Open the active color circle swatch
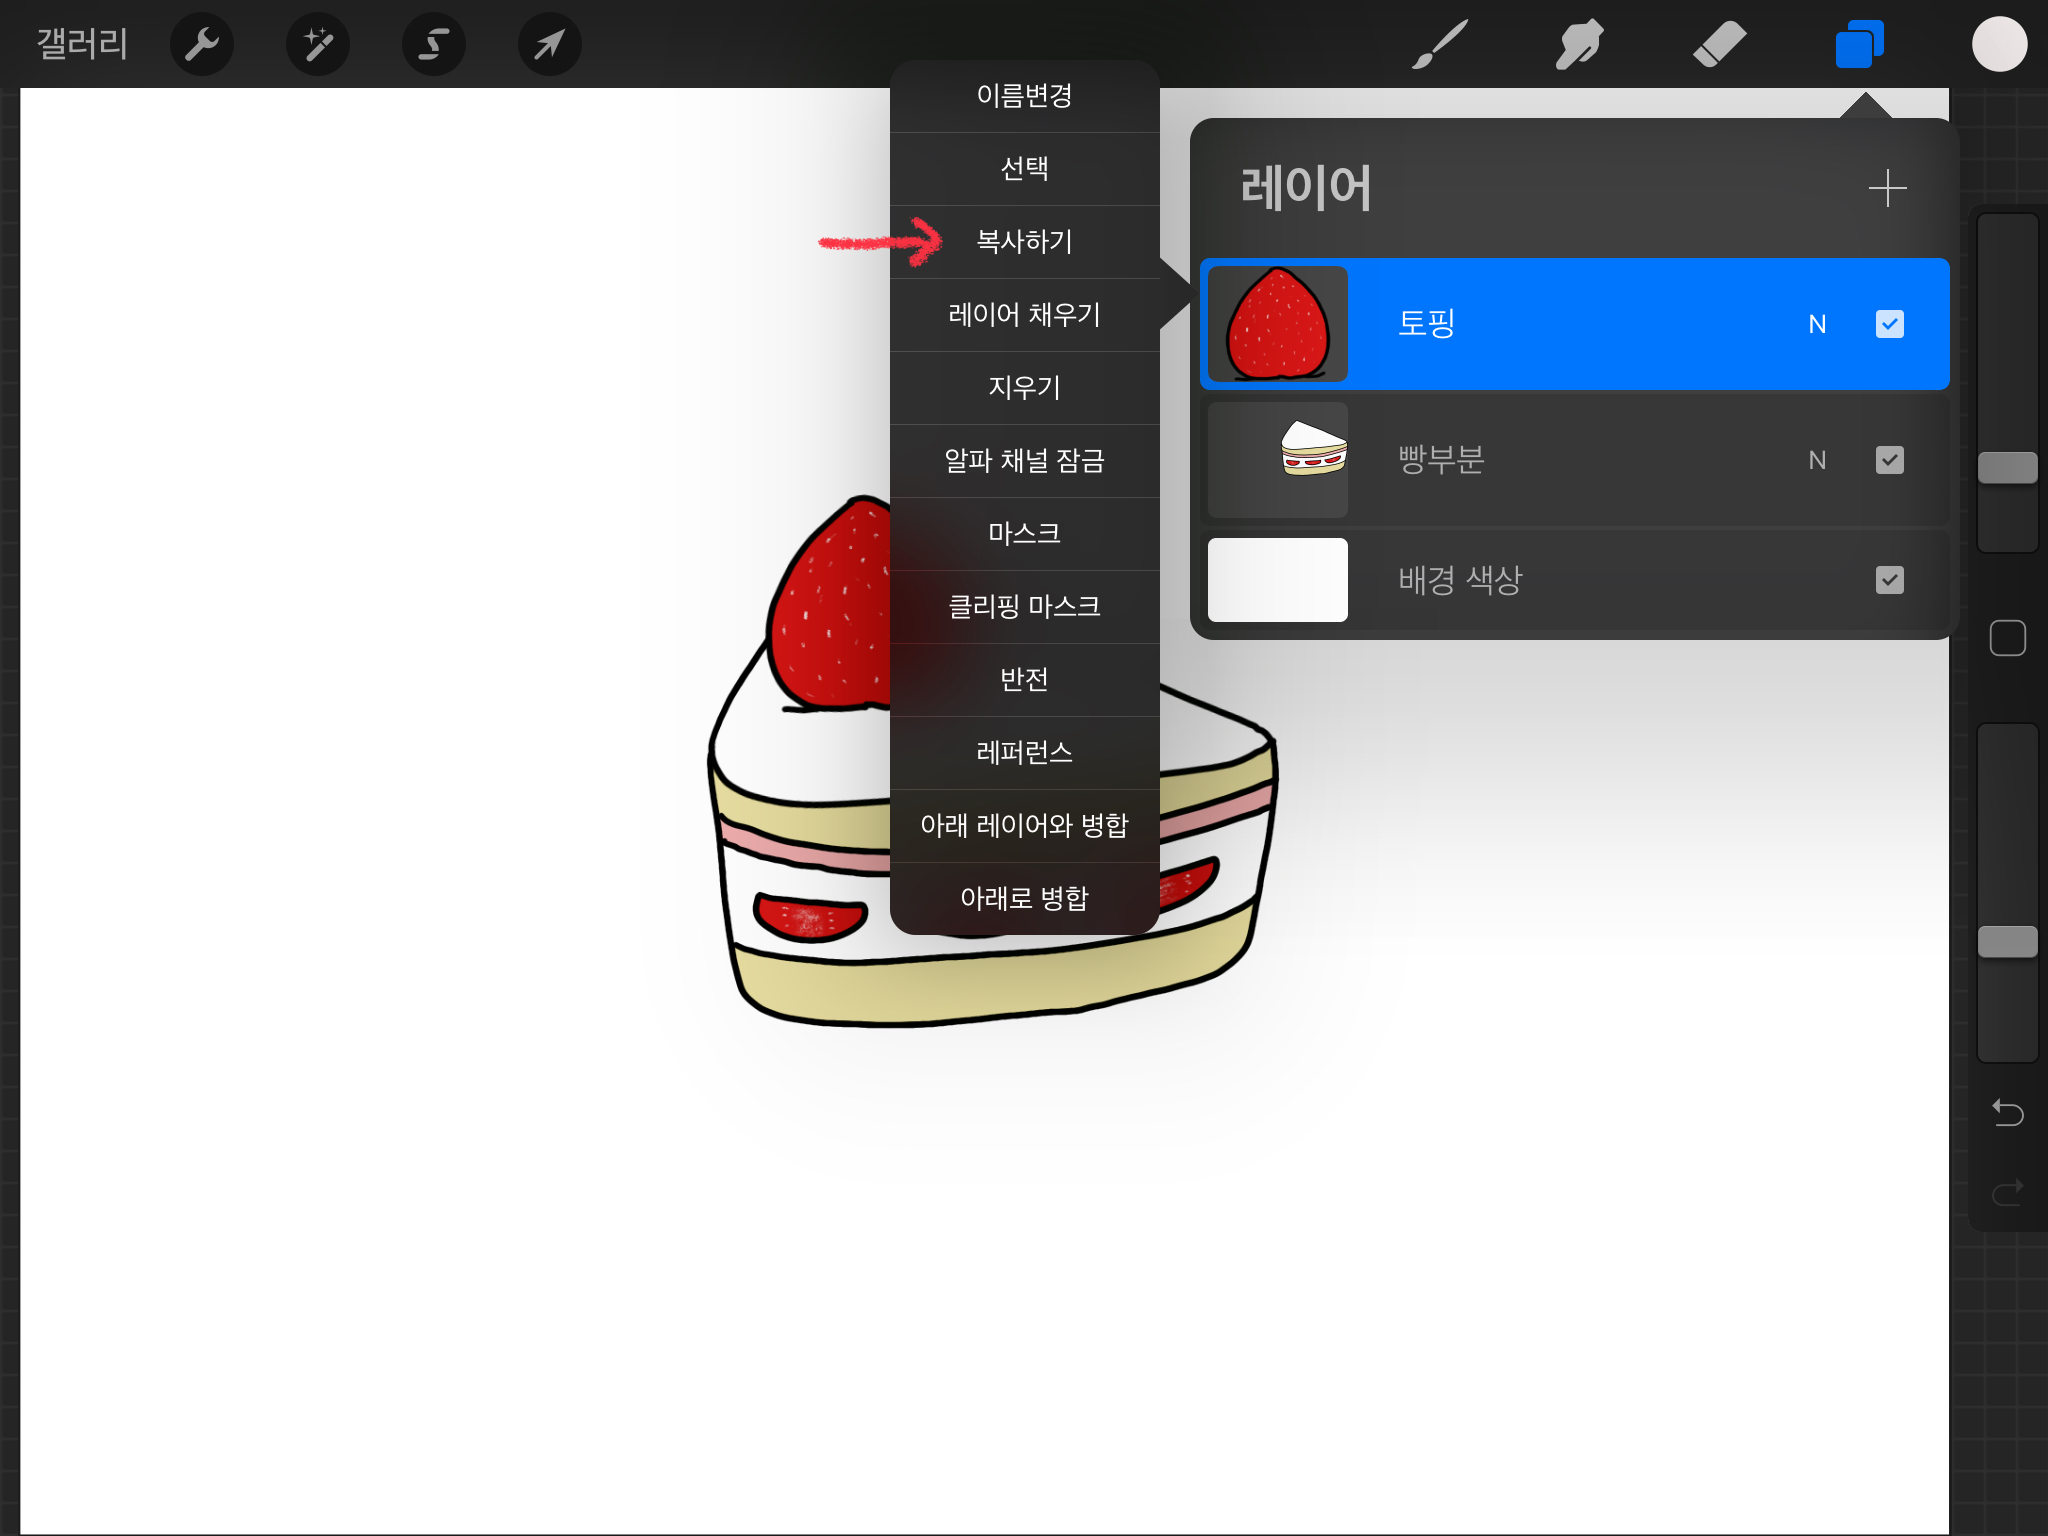Viewport: 2048px width, 1536px height. tap(1999, 44)
